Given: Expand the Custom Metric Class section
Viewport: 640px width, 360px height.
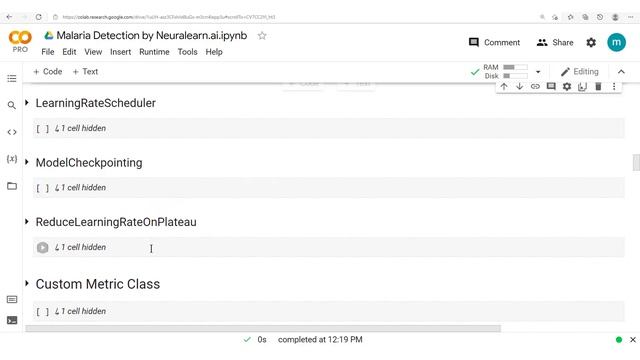Looking at the screenshot, I should [27, 283].
